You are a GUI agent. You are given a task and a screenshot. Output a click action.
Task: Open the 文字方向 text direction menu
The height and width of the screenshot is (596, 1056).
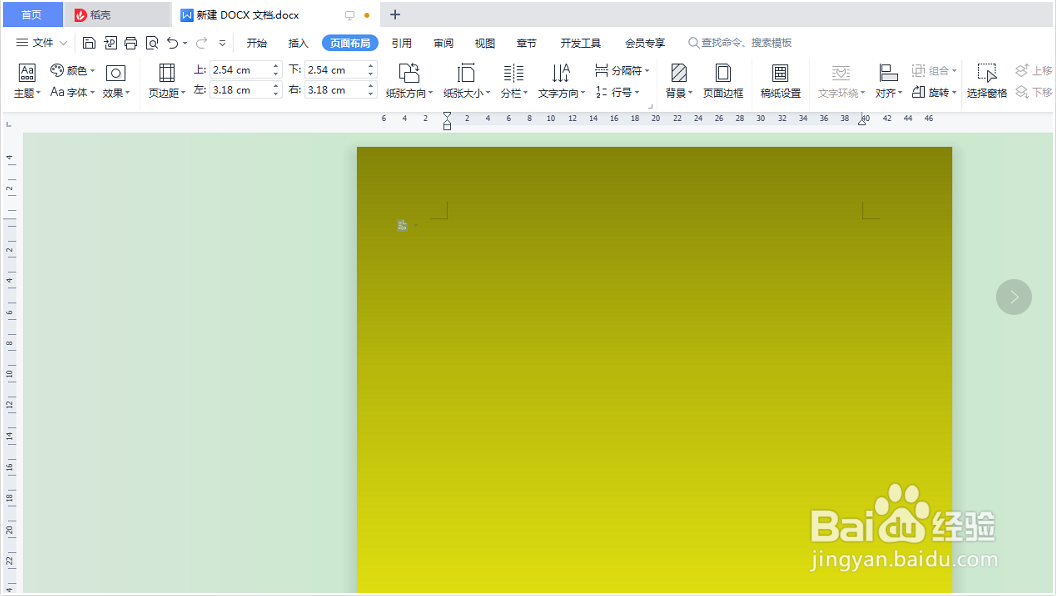(561, 80)
